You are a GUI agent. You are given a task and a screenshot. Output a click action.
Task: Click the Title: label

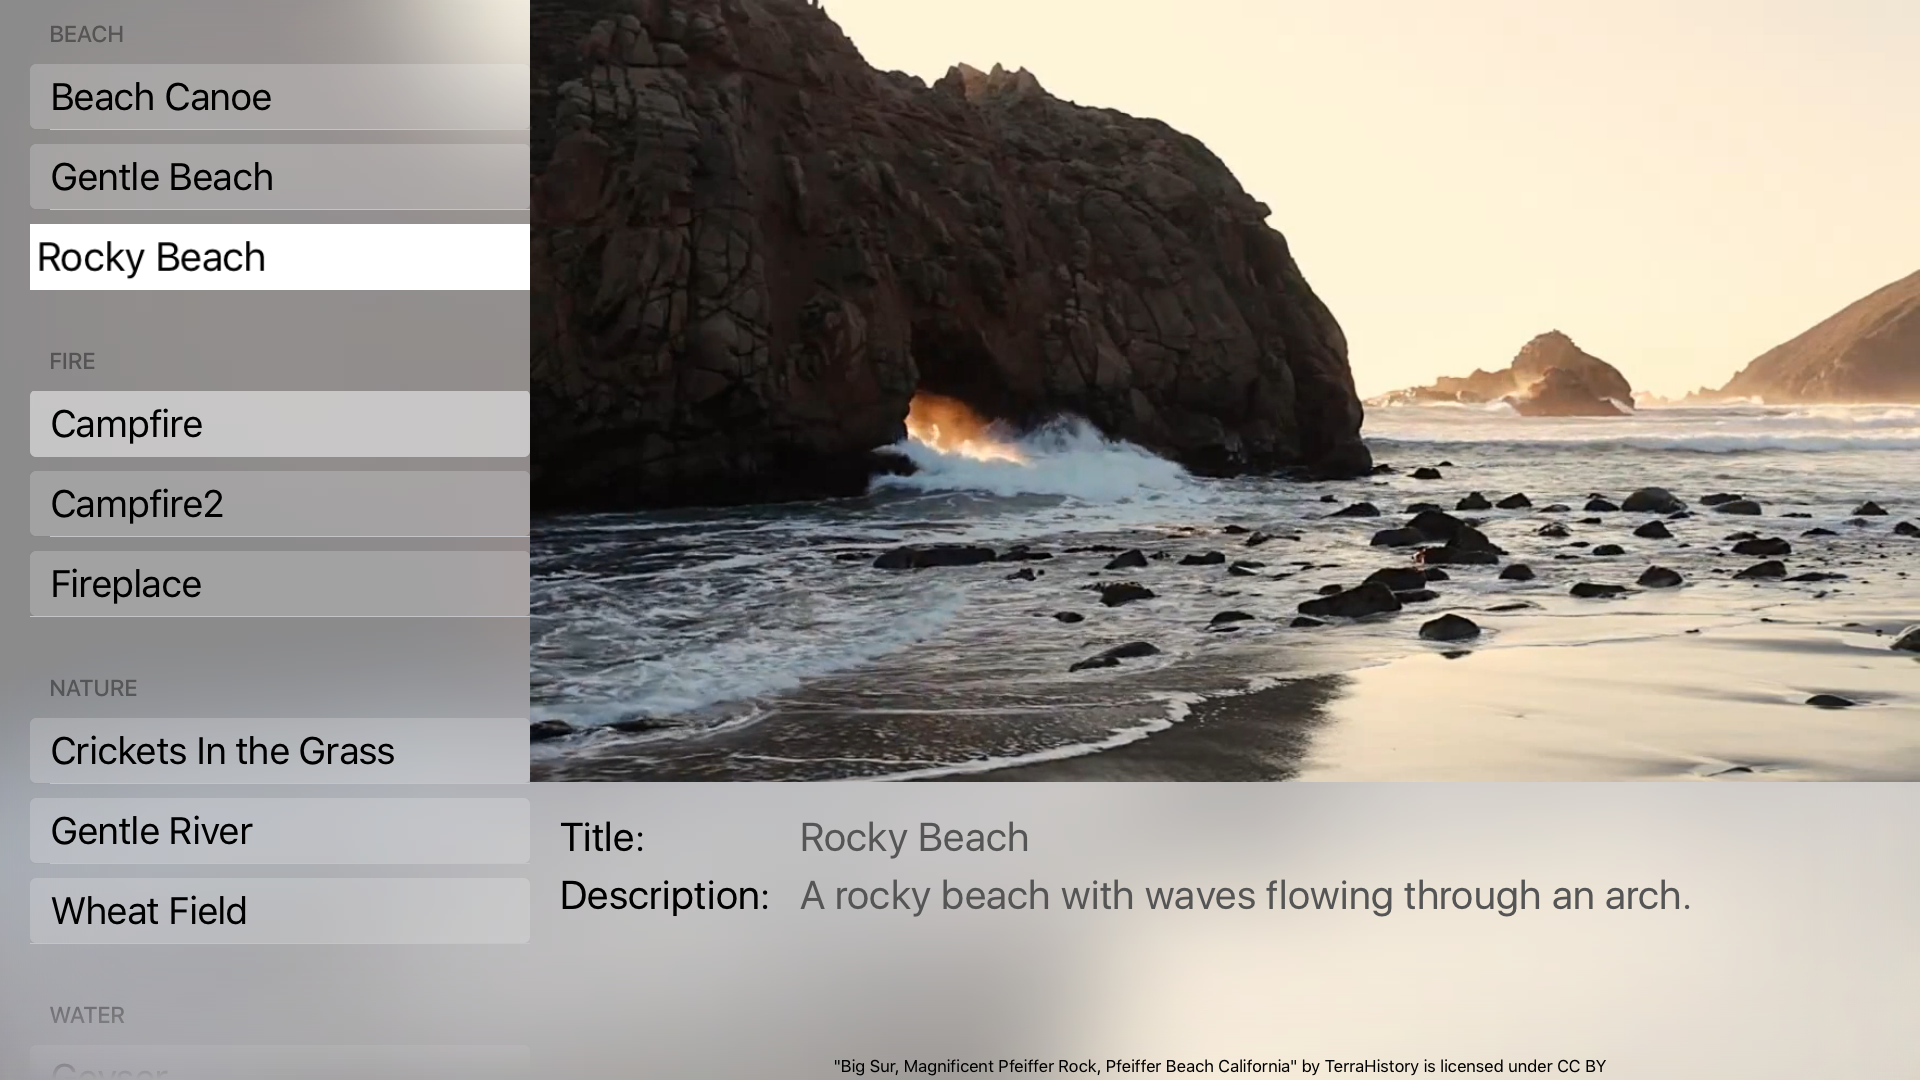(x=602, y=838)
